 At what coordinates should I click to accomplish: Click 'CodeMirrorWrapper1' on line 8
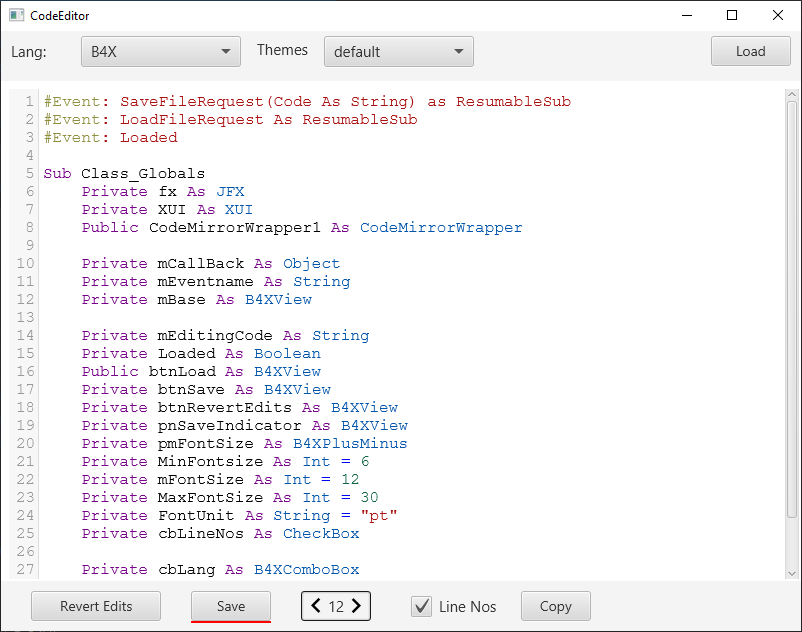pyautogui.click(x=235, y=227)
